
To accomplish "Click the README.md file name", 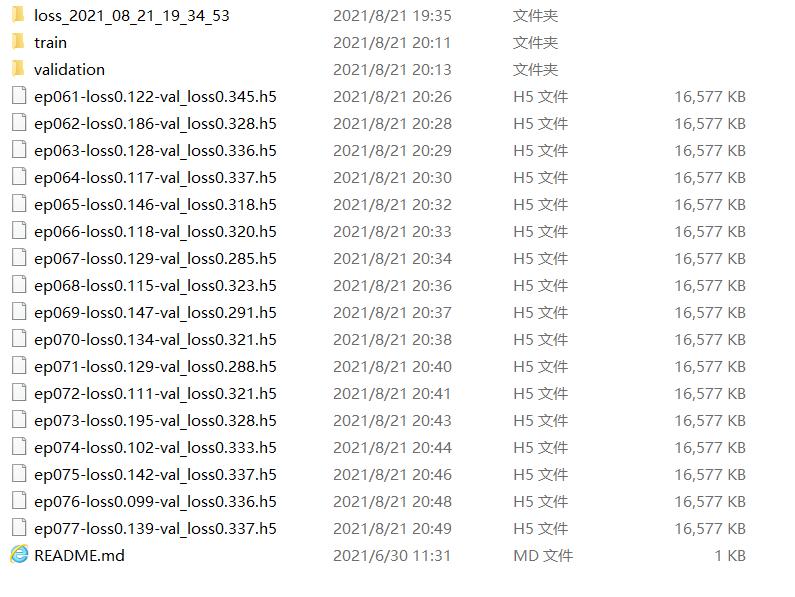I will tap(79, 555).
